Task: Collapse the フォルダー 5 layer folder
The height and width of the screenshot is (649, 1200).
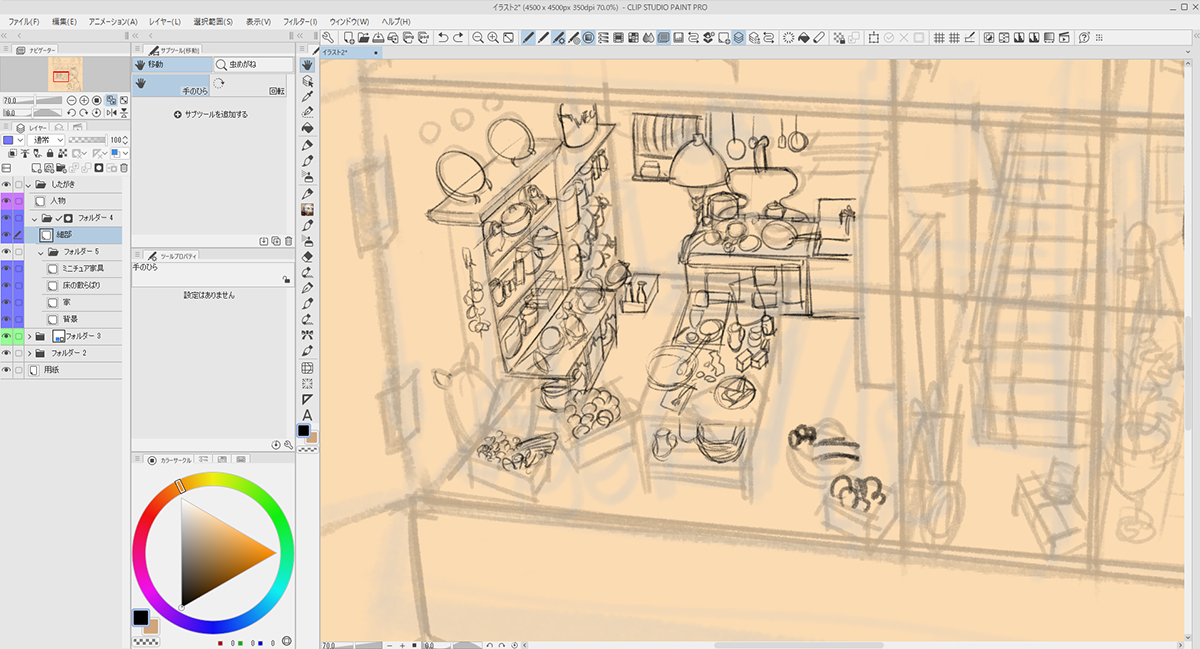Action: pyautogui.click(x=41, y=252)
